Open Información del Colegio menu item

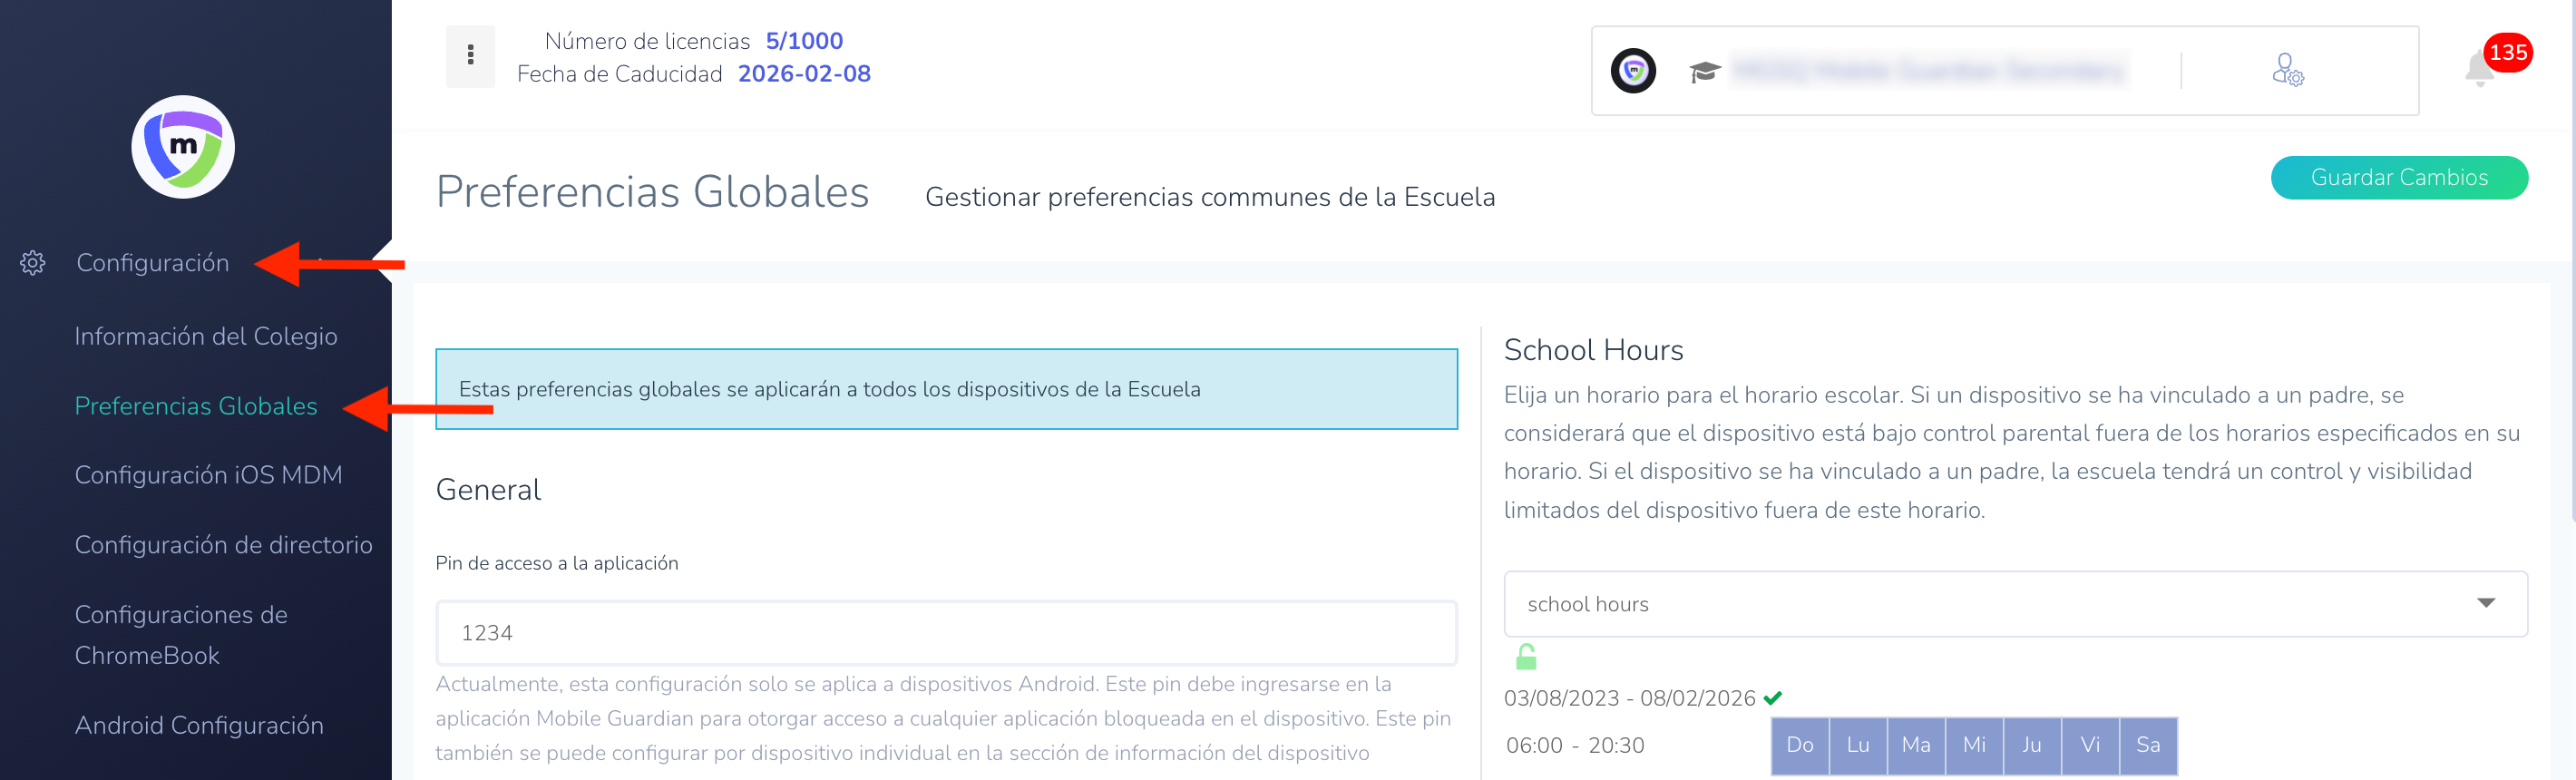[x=206, y=336]
